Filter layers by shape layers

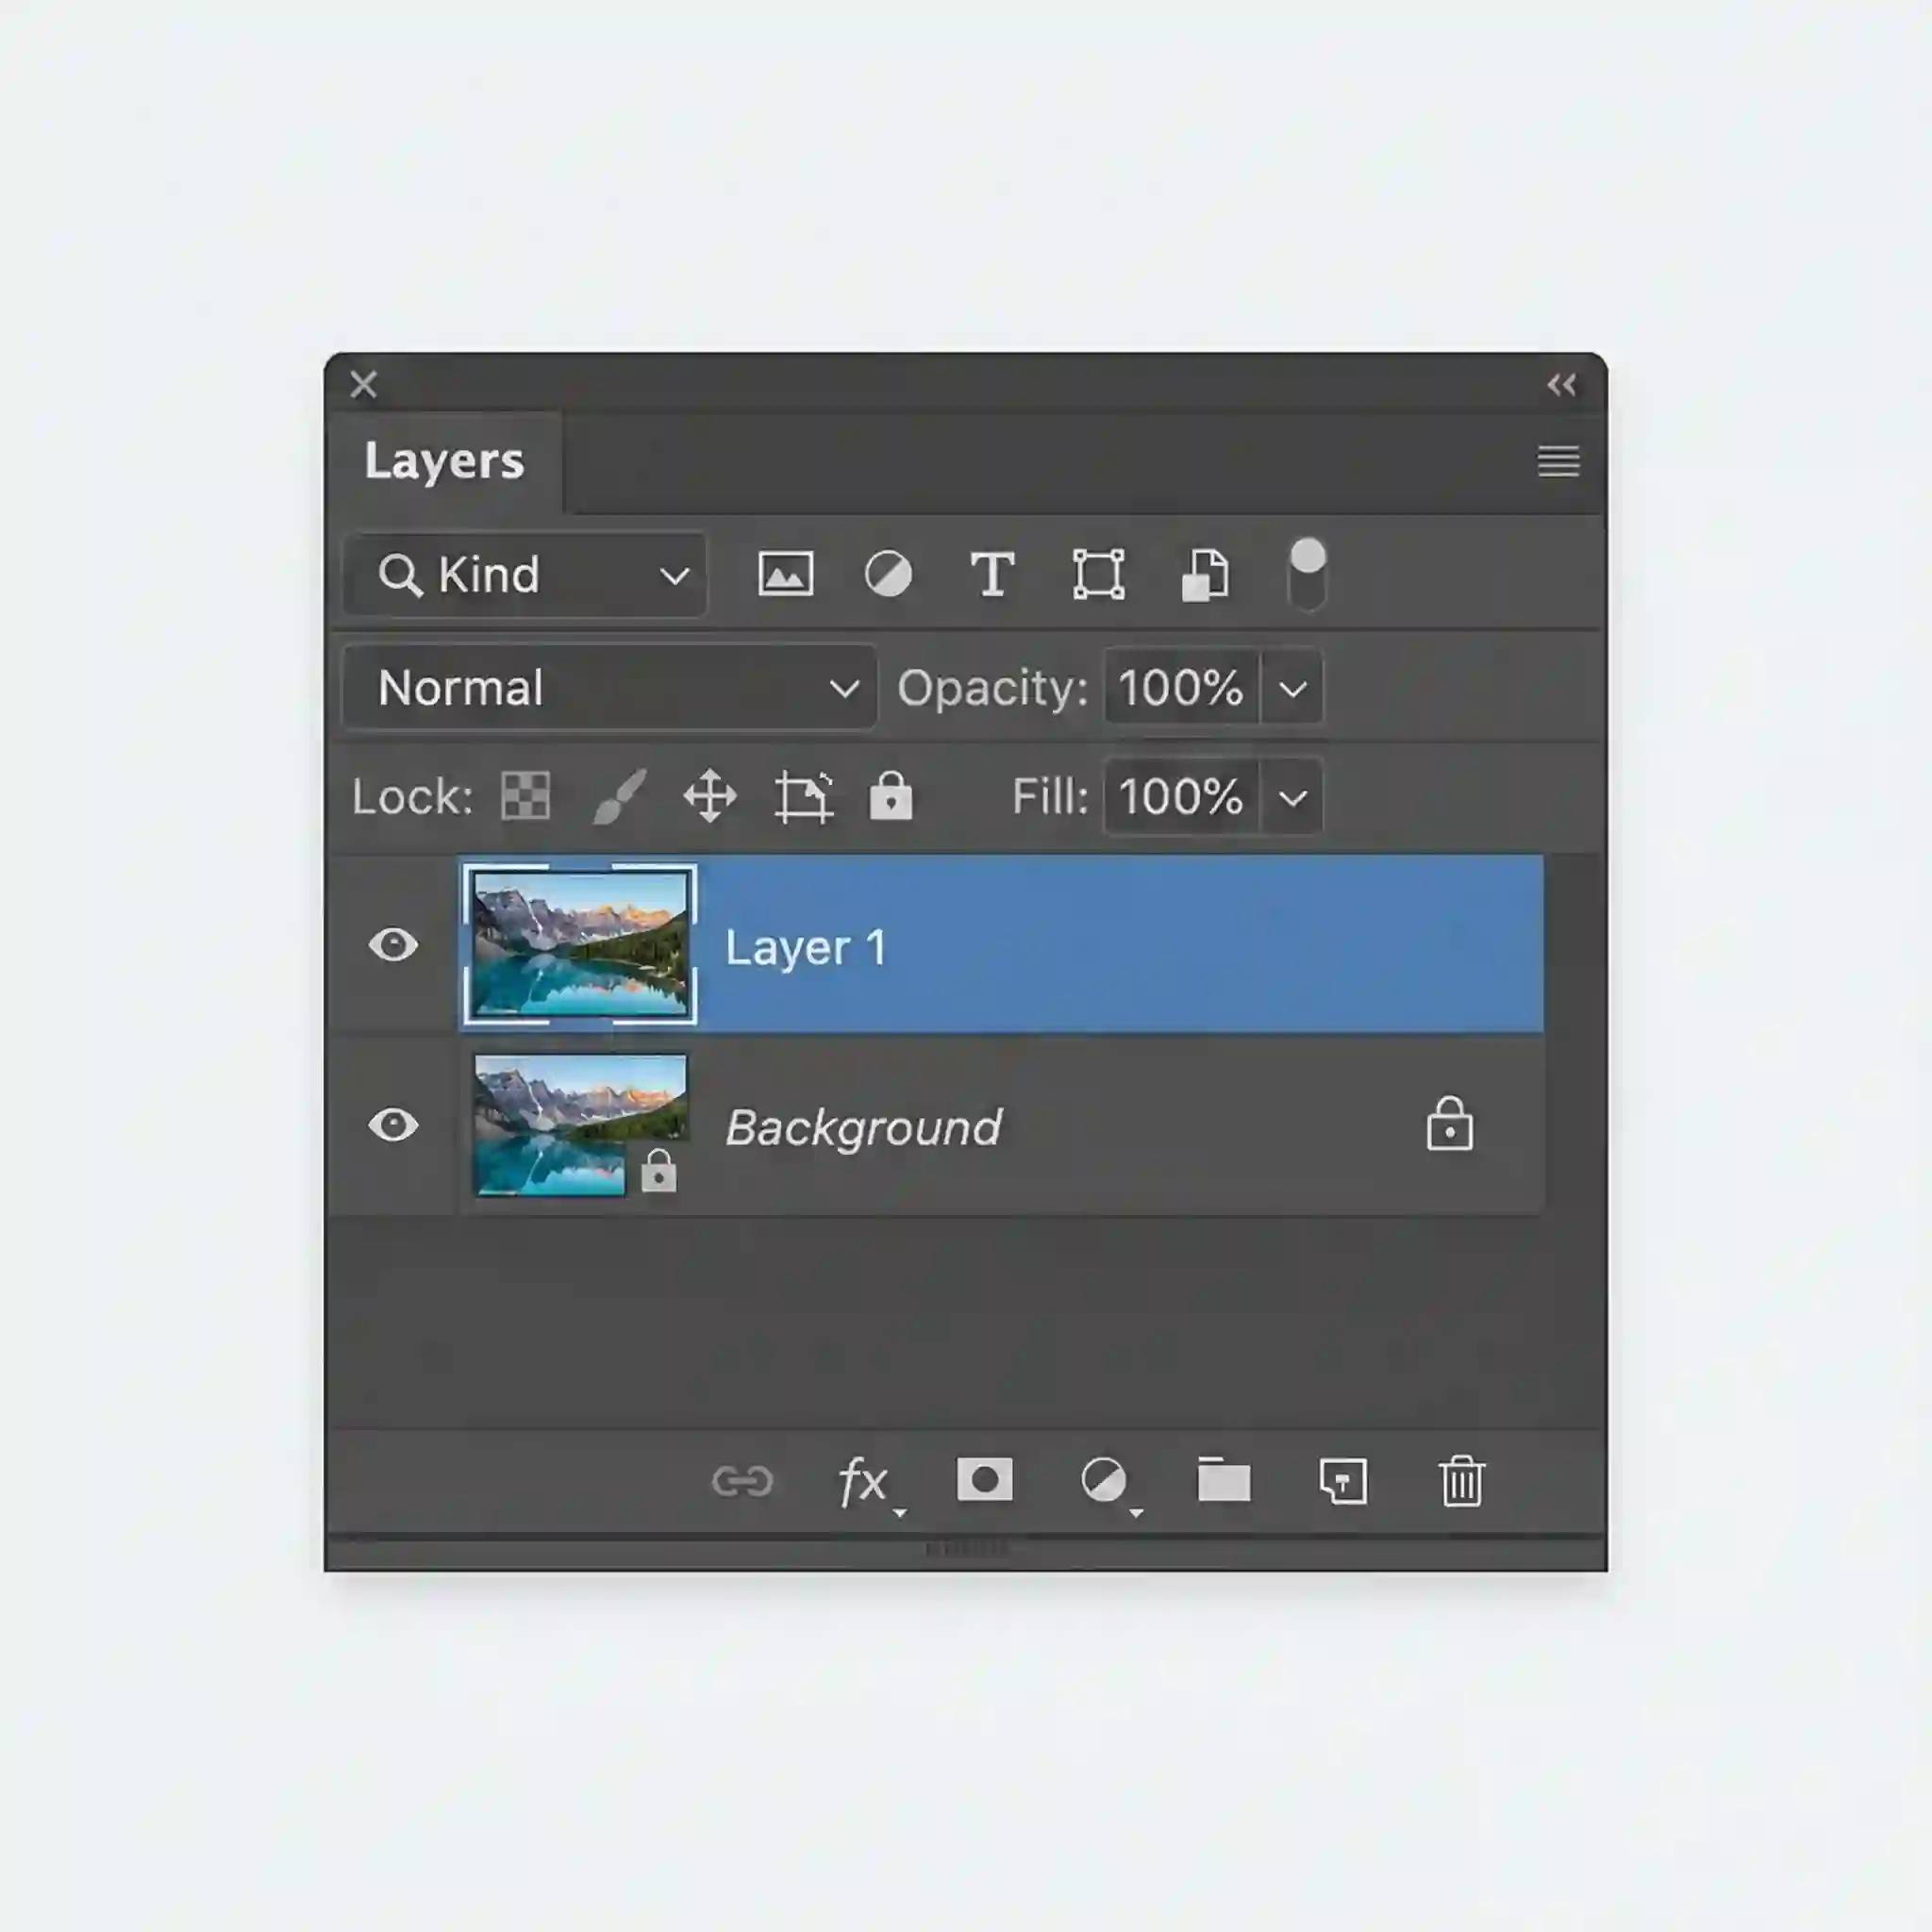(1100, 574)
